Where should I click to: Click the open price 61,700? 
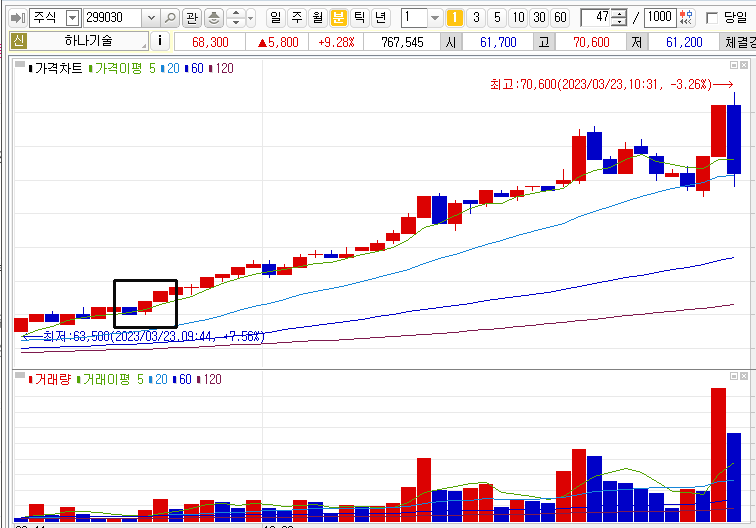click(499, 42)
